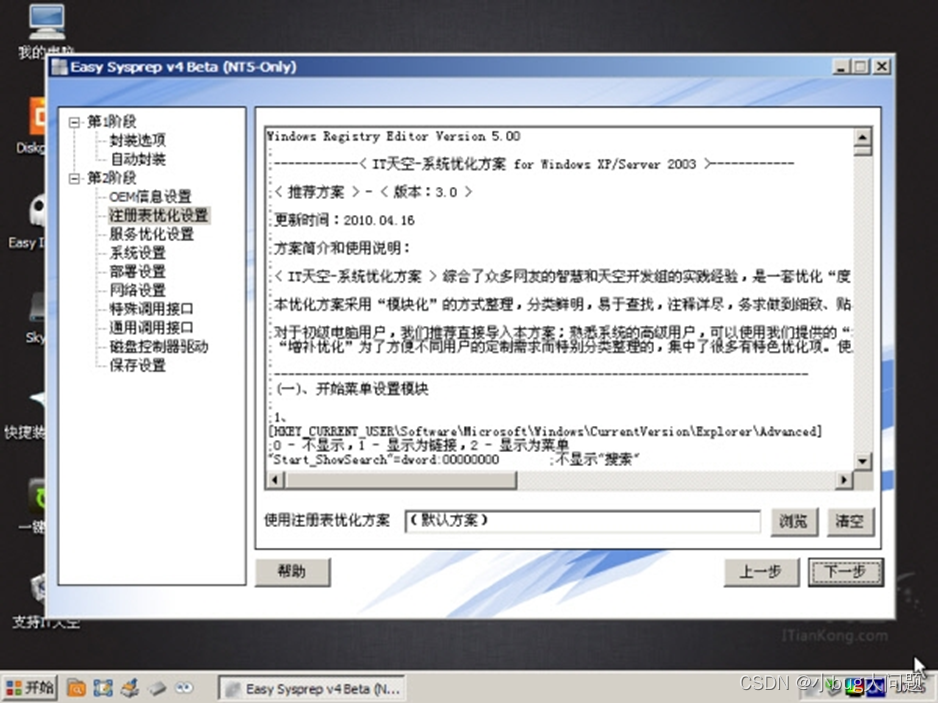
Task: Click '使用注册表优化方案' label
Action: 327,521
